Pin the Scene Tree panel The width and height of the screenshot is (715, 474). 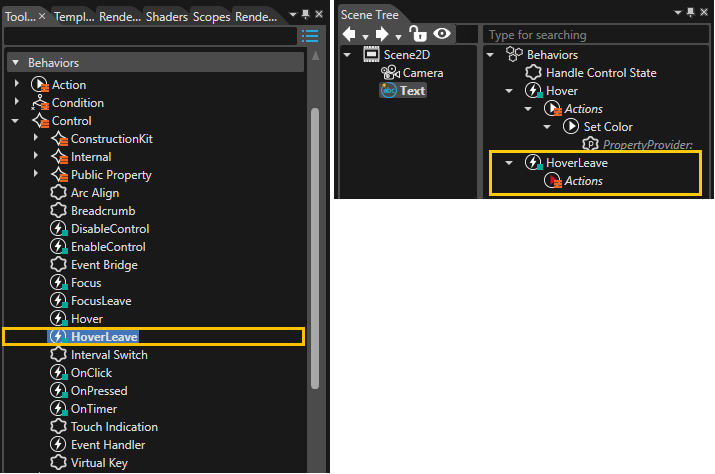click(x=690, y=12)
